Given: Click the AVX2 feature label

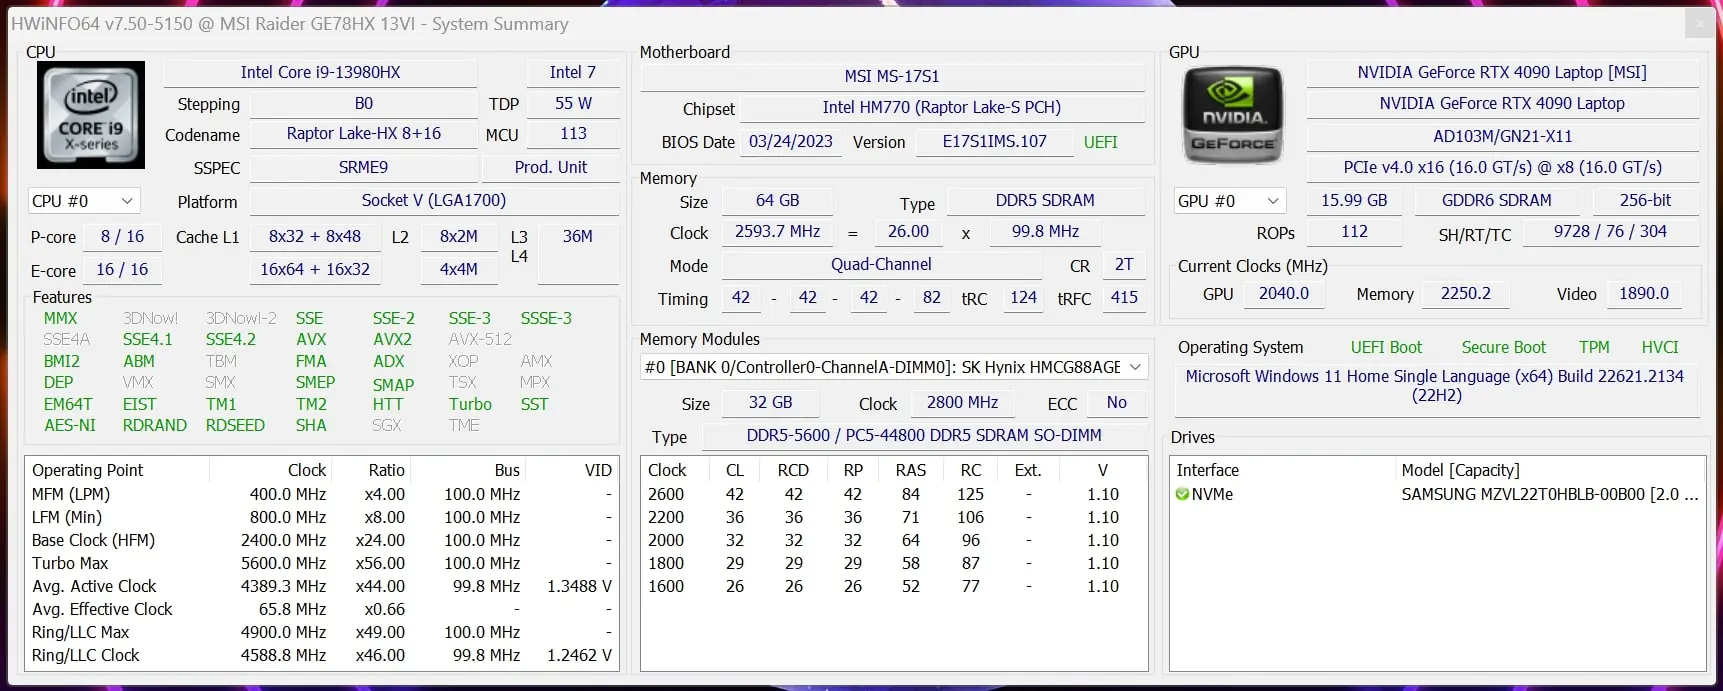Looking at the screenshot, I should 392,339.
